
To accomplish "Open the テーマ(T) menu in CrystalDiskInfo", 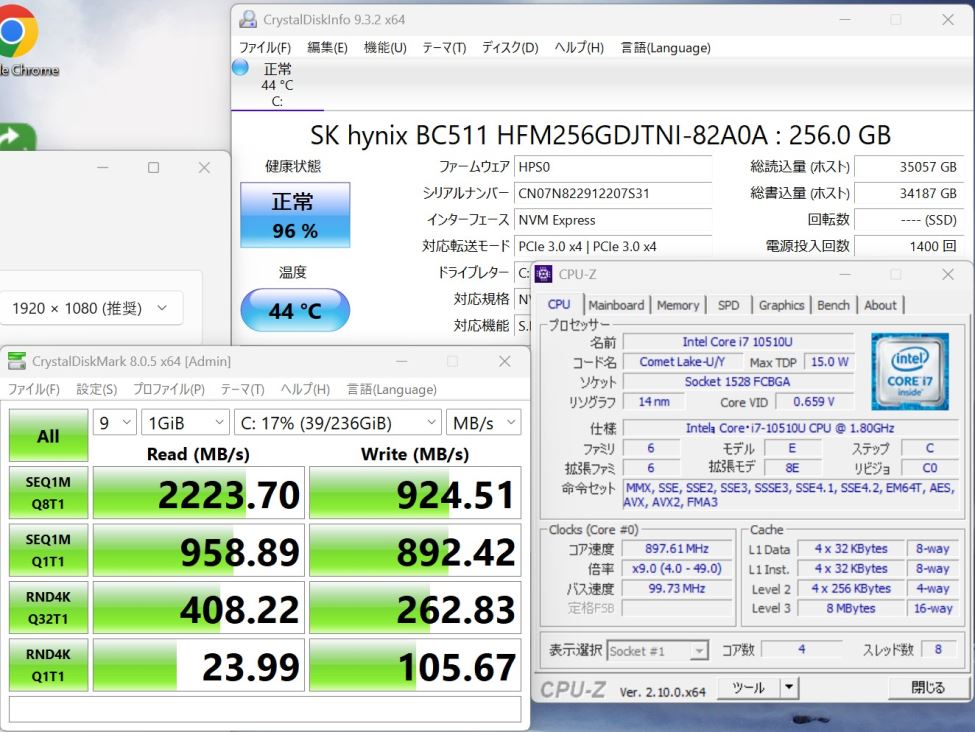I will 444,48.
